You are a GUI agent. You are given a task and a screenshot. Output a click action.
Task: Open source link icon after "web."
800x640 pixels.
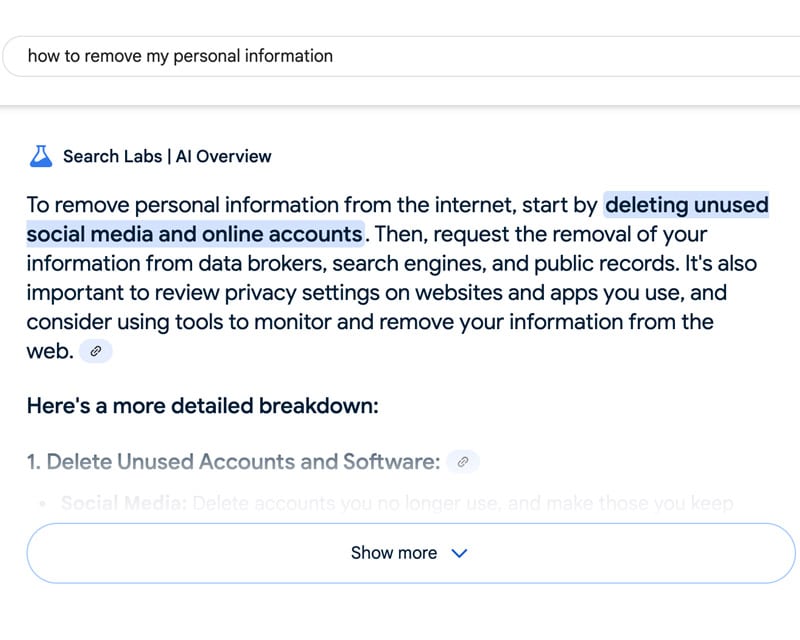(x=95, y=351)
